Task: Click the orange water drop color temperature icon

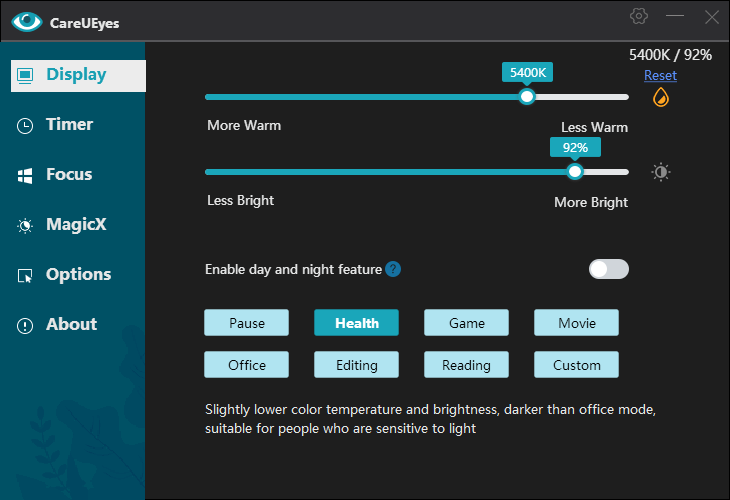Action: [x=661, y=97]
